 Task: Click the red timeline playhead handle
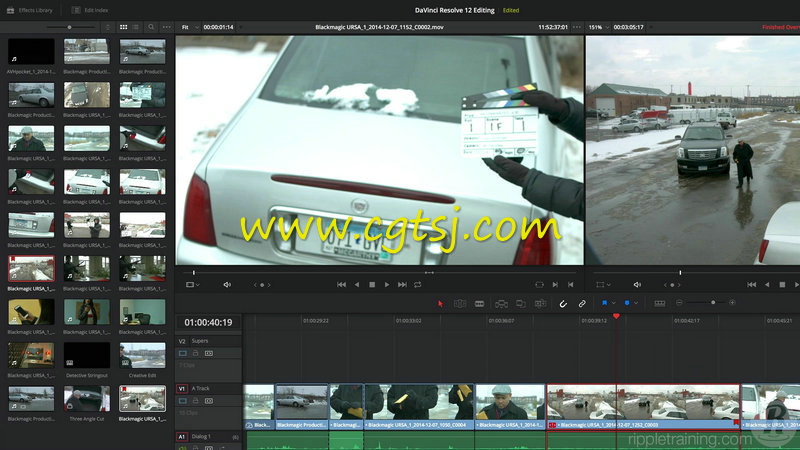point(616,316)
